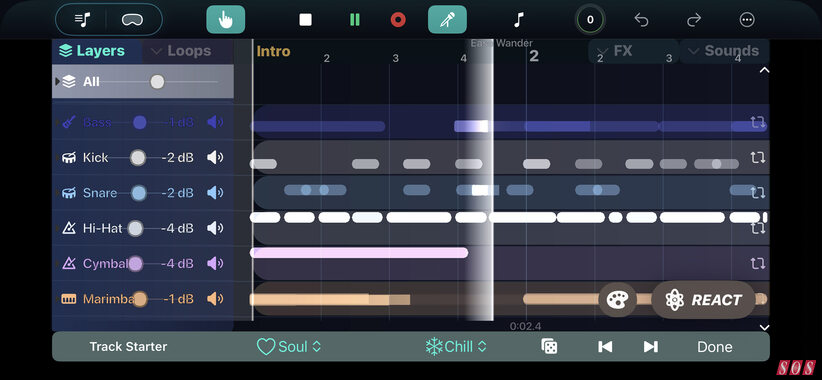Adjust the Cymbal volume slider knob
The image size is (822, 380).
135,263
